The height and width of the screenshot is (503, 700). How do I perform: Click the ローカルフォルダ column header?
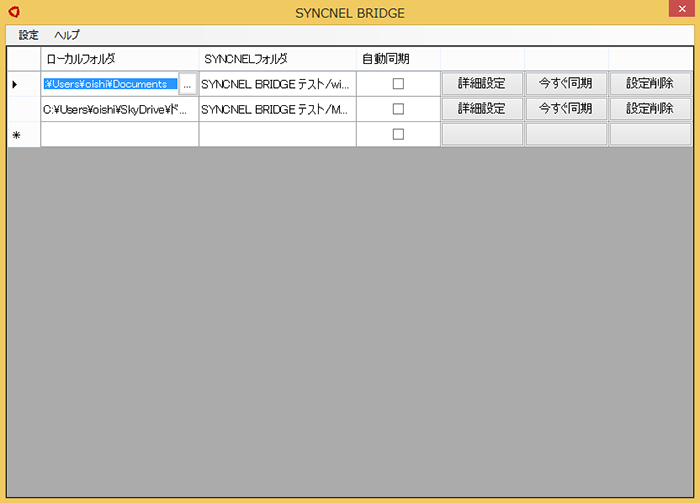point(120,59)
